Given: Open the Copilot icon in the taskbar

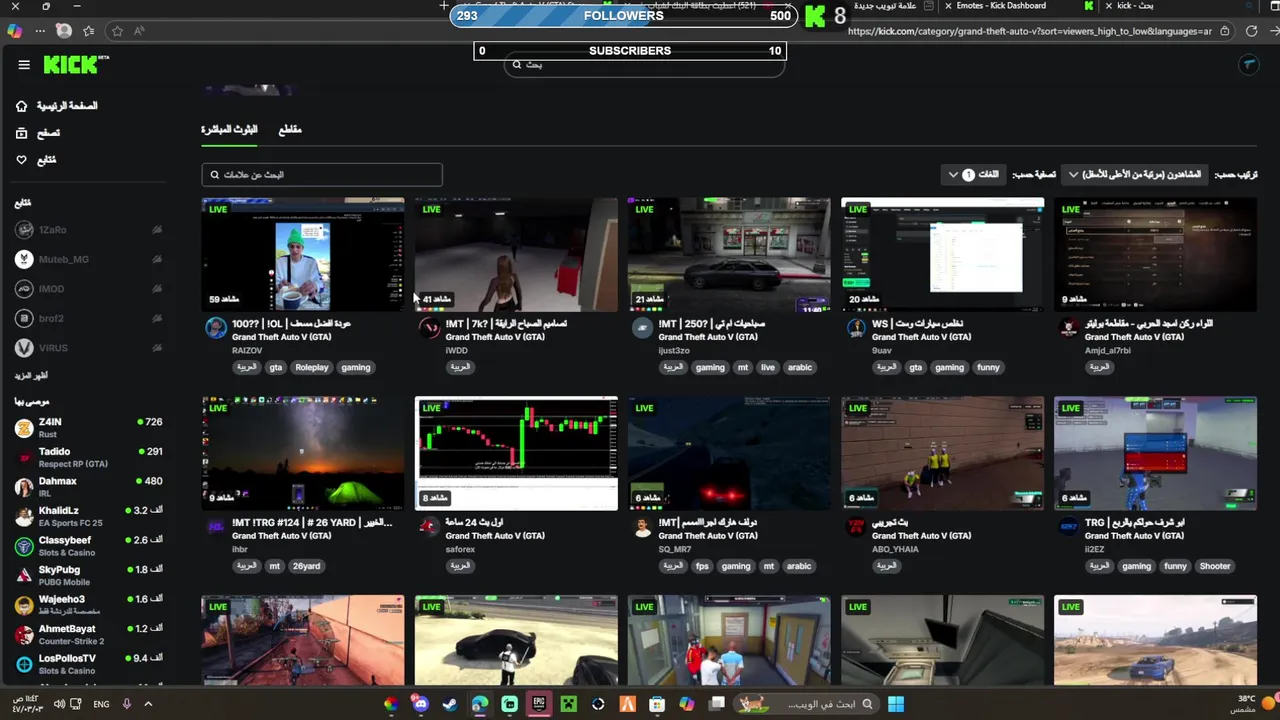Looking at the screenshot, I should pyautogui.click(x=687, y=704).
